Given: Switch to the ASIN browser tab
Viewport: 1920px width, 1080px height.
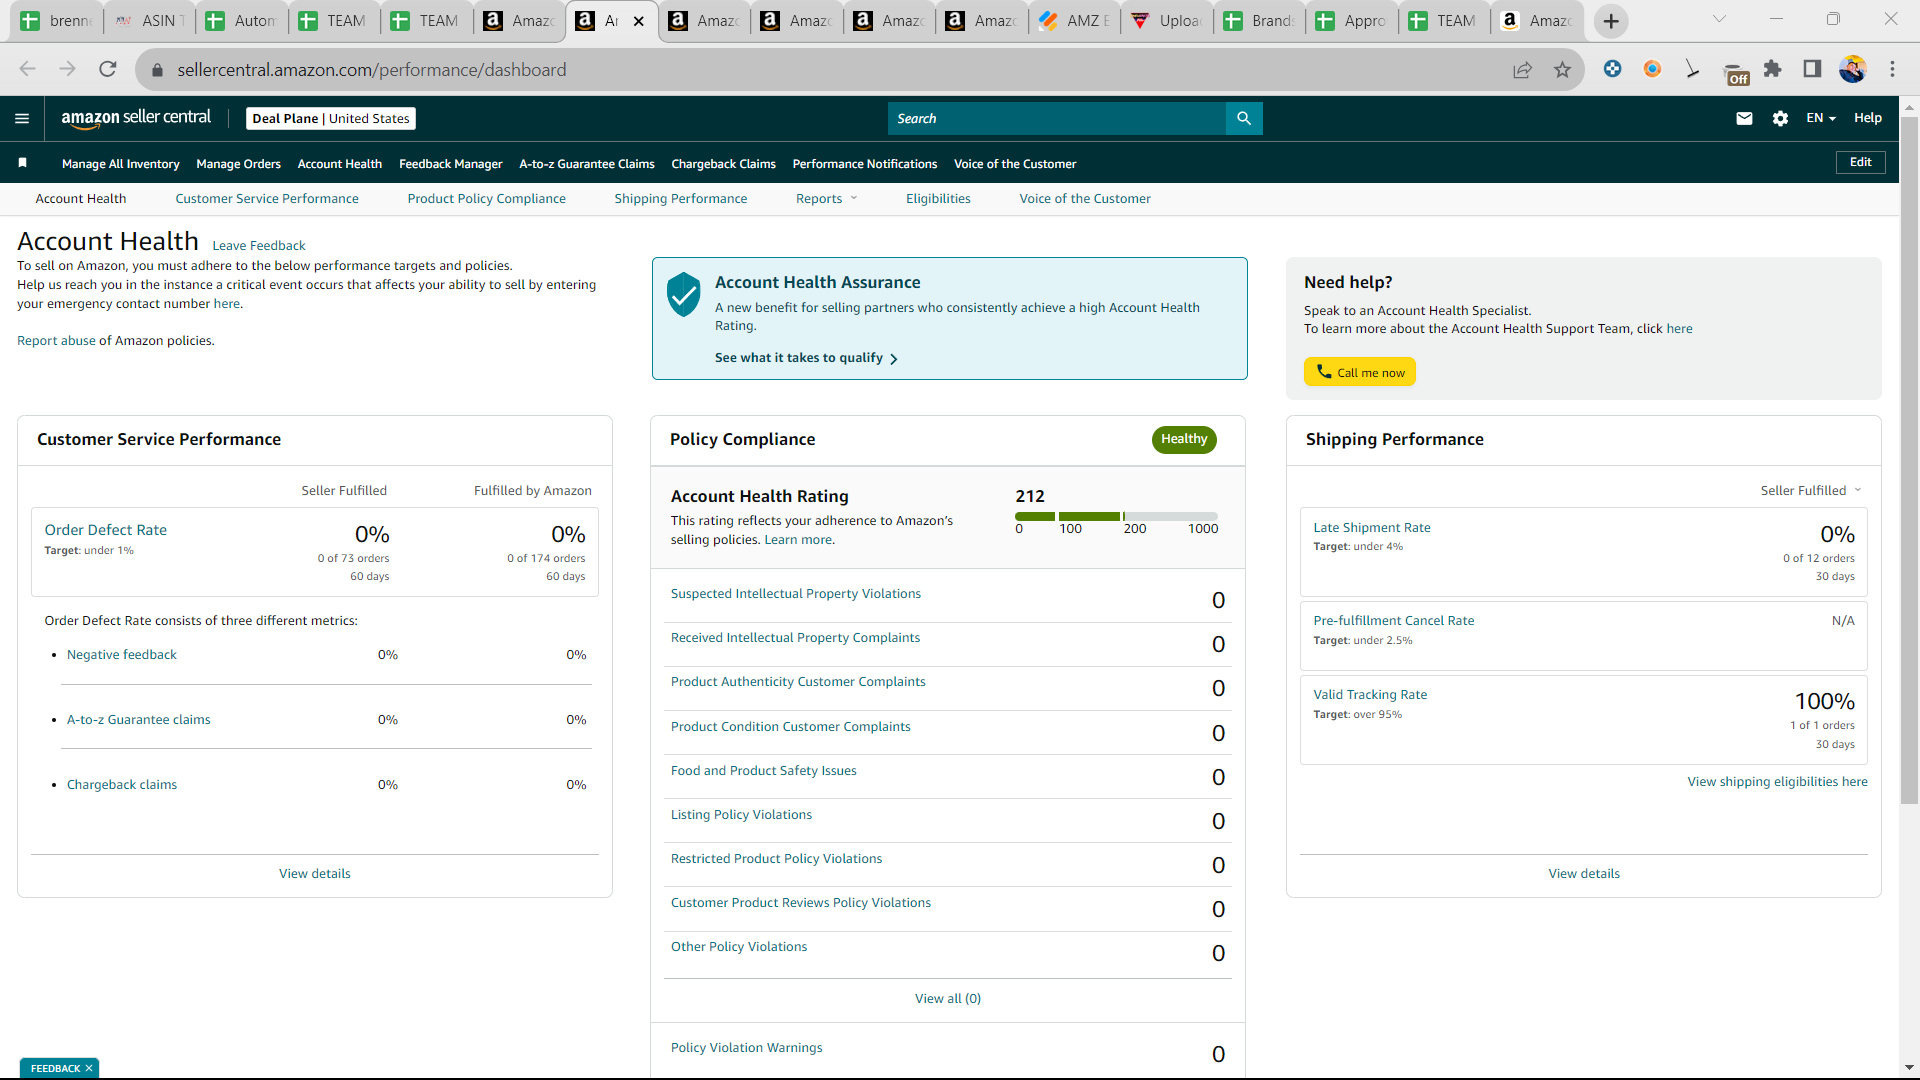Looking at the screenshot, I should [149, 21].
